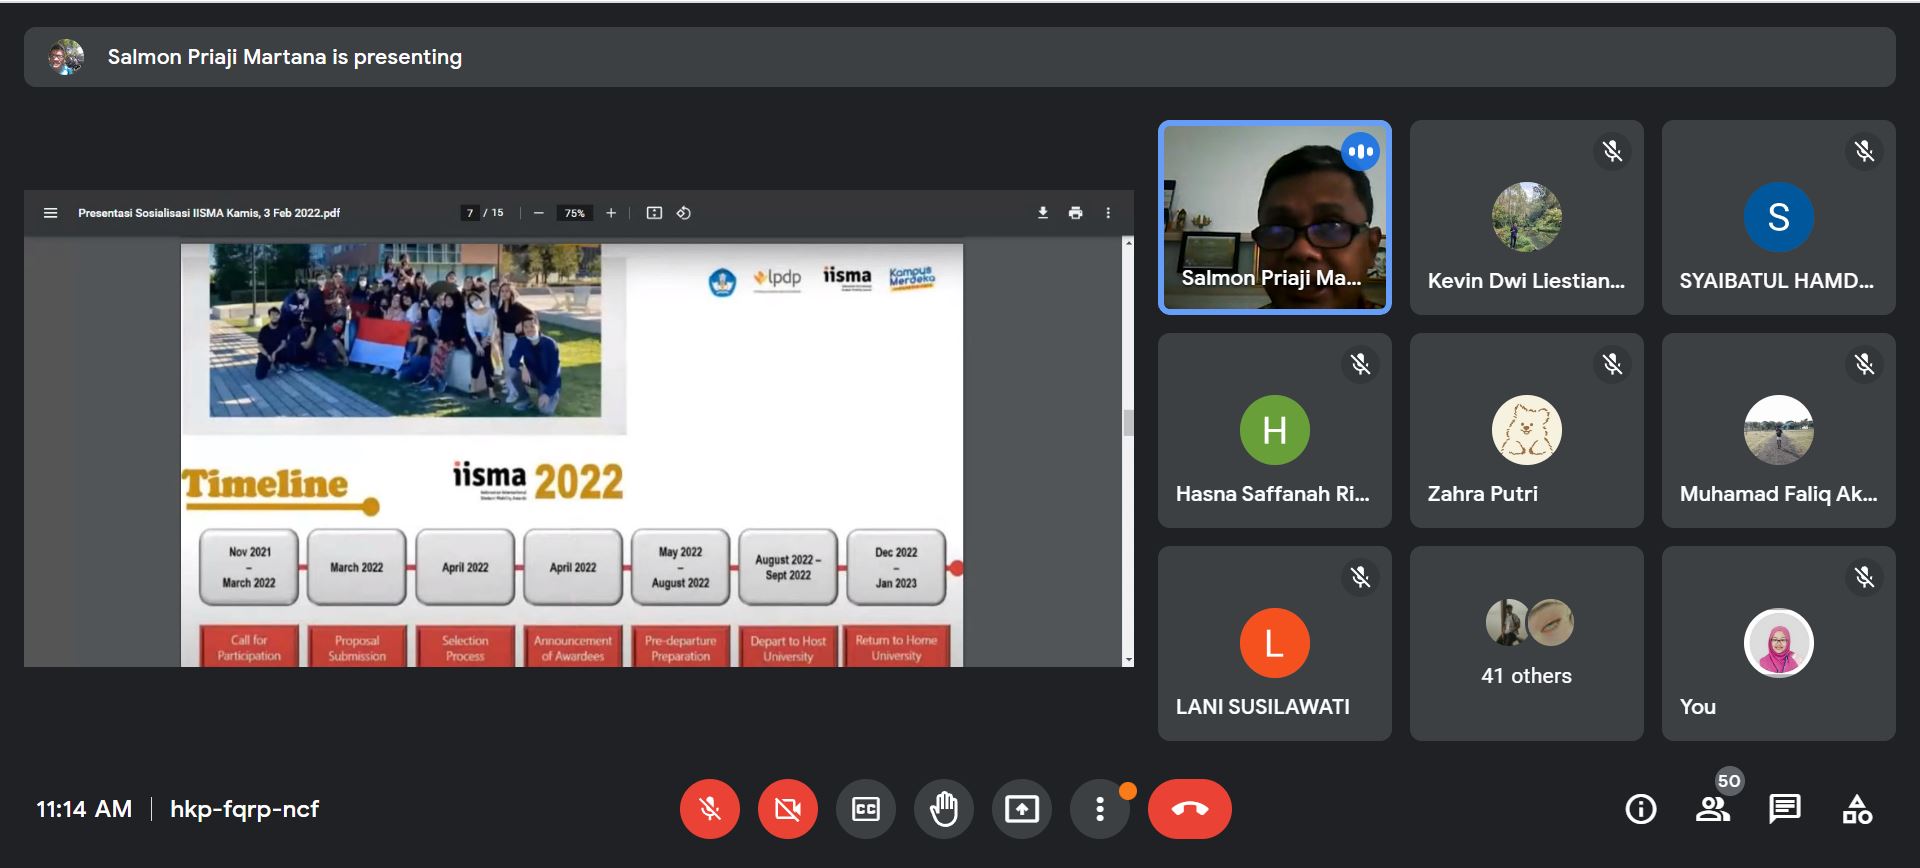Screen dimensions: 1920x868
Task: Open the chat with everyone panel
Action: 1784,809
